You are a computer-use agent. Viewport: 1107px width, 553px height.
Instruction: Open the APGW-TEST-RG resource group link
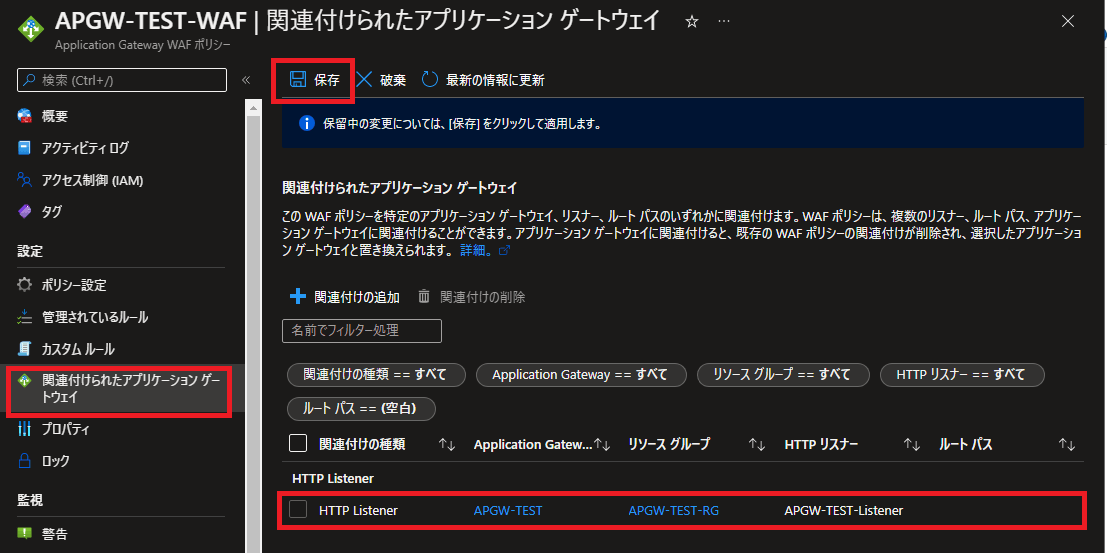pyautogui.click(x=674, y=511)
